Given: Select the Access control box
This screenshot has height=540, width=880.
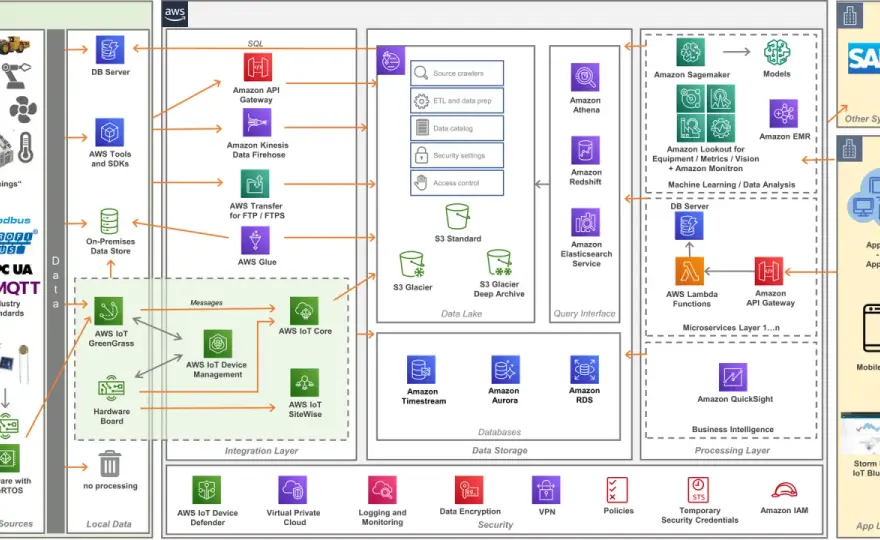Looking at the screenshot, I should [x=457, y=183].
